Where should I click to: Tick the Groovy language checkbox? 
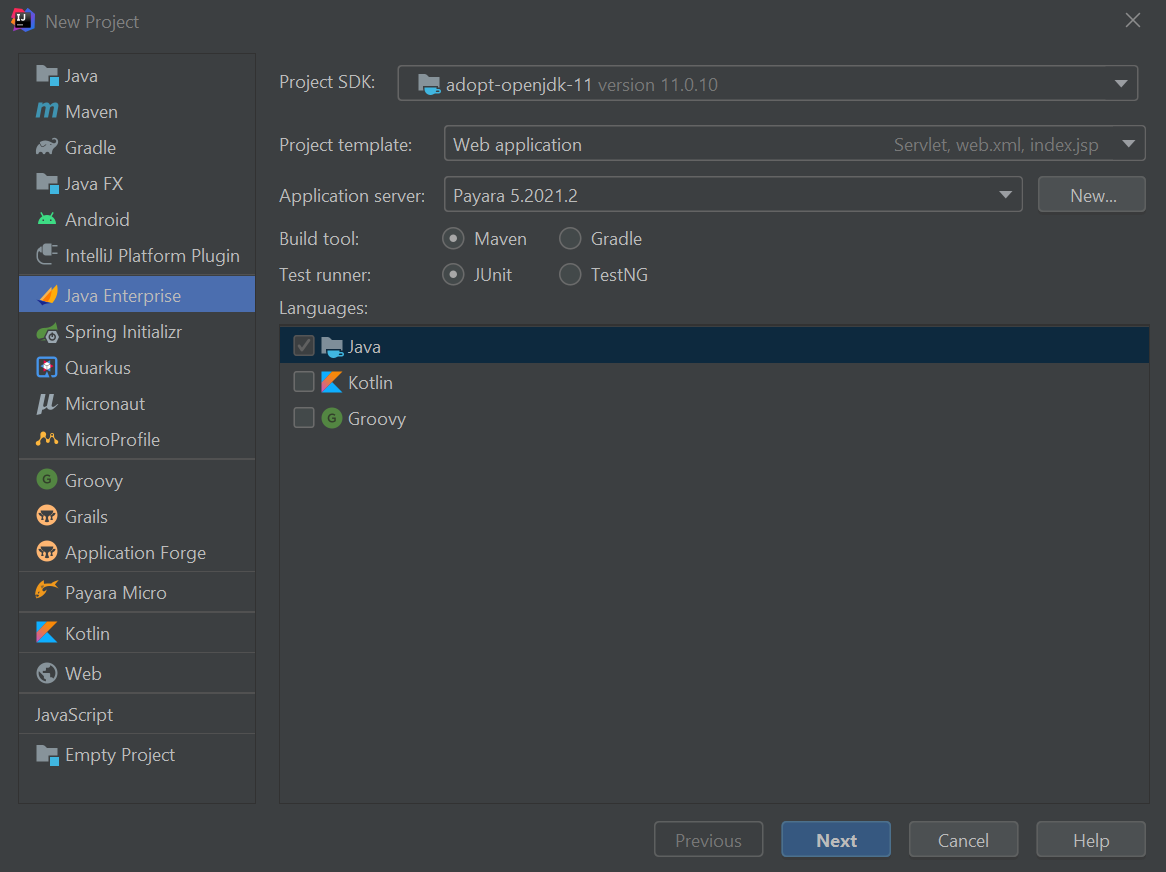(x=304, y=418)
